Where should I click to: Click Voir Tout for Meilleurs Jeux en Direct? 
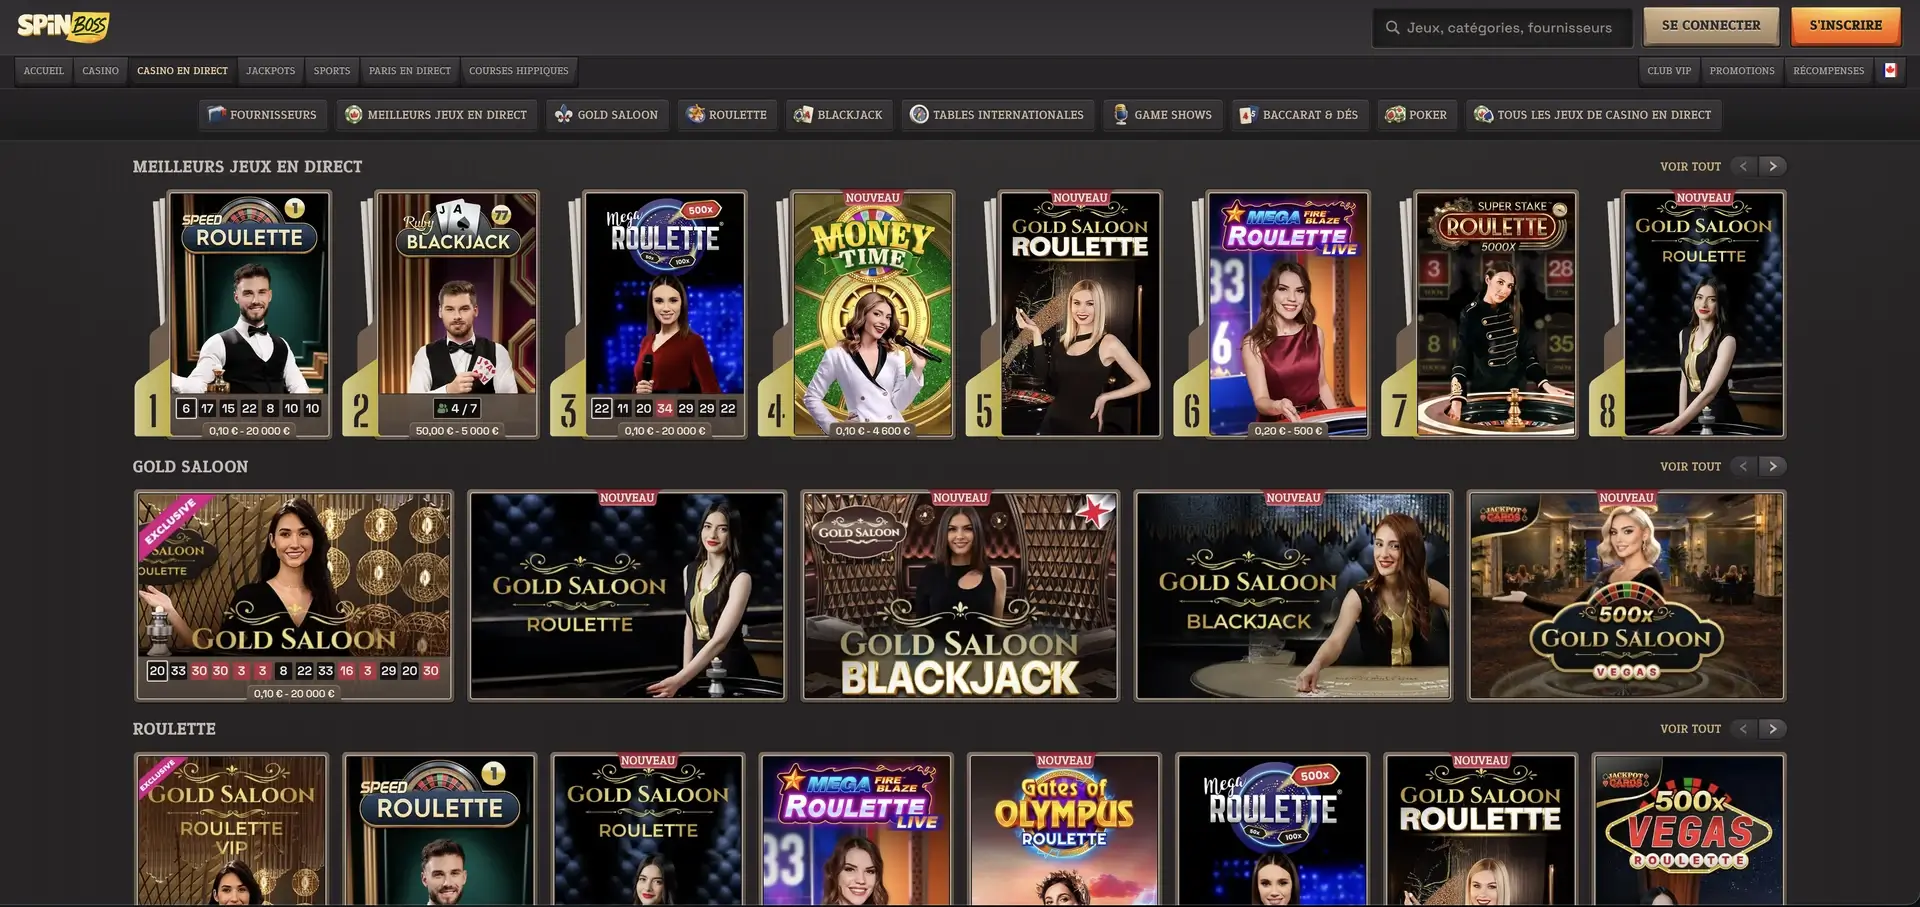[x=1691, y=167]
